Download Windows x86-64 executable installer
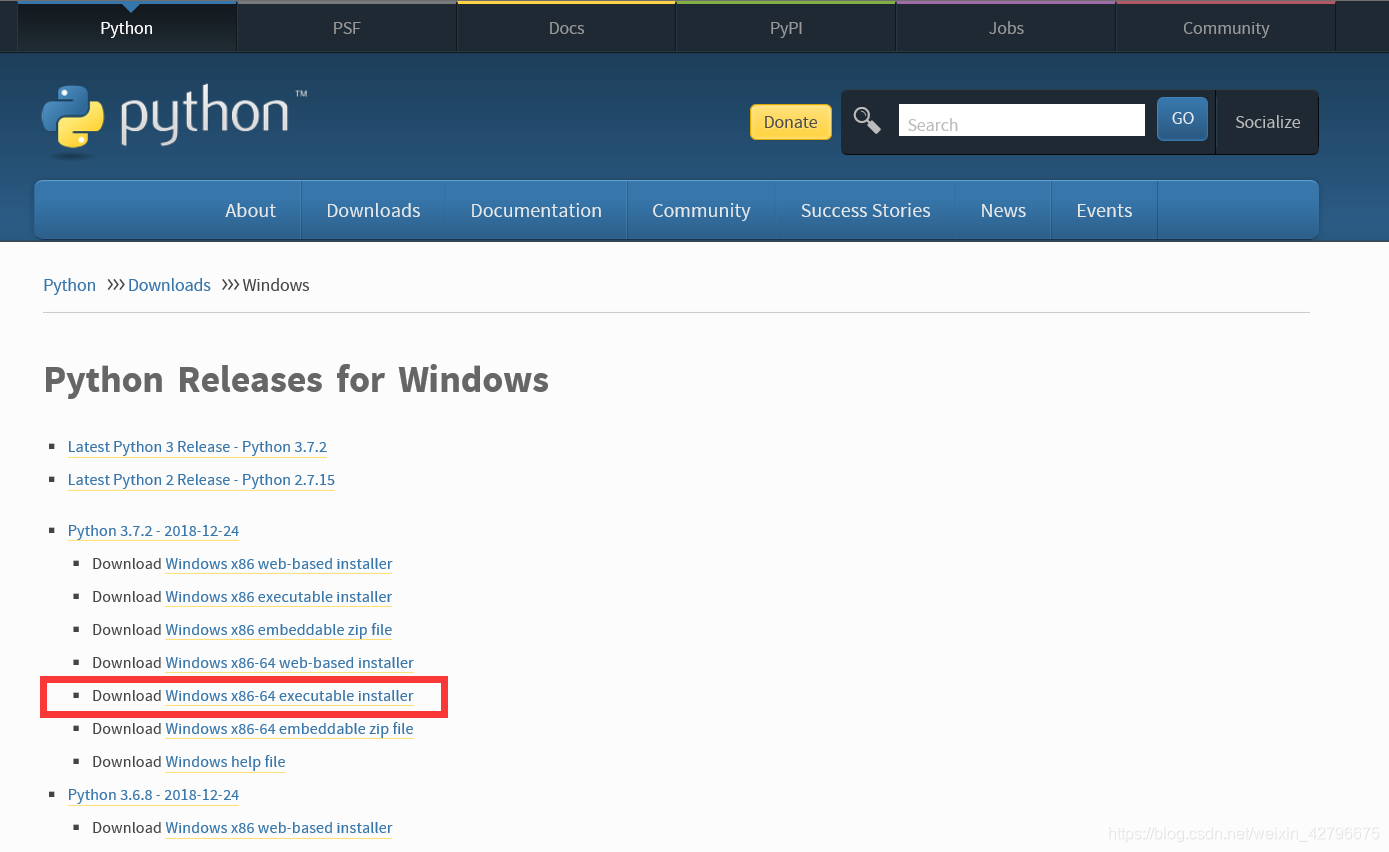This screenshot has height=852, width=1389. coord(289,696)
